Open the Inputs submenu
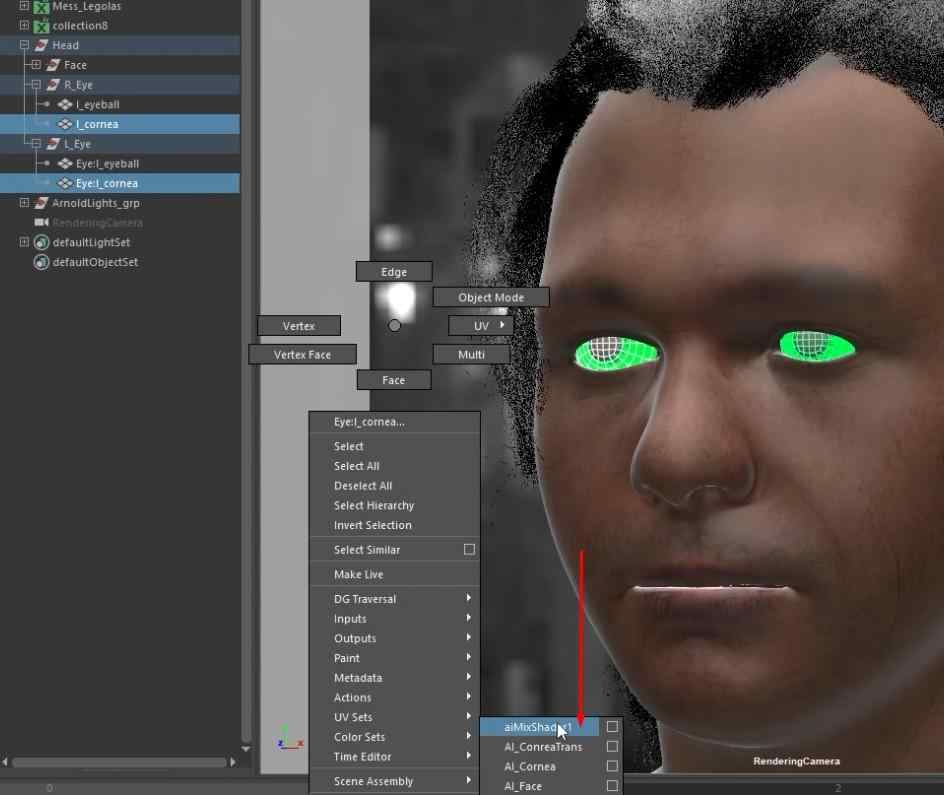Image resolution: width=944 pixels, height=795 pixels. point(395,619)
